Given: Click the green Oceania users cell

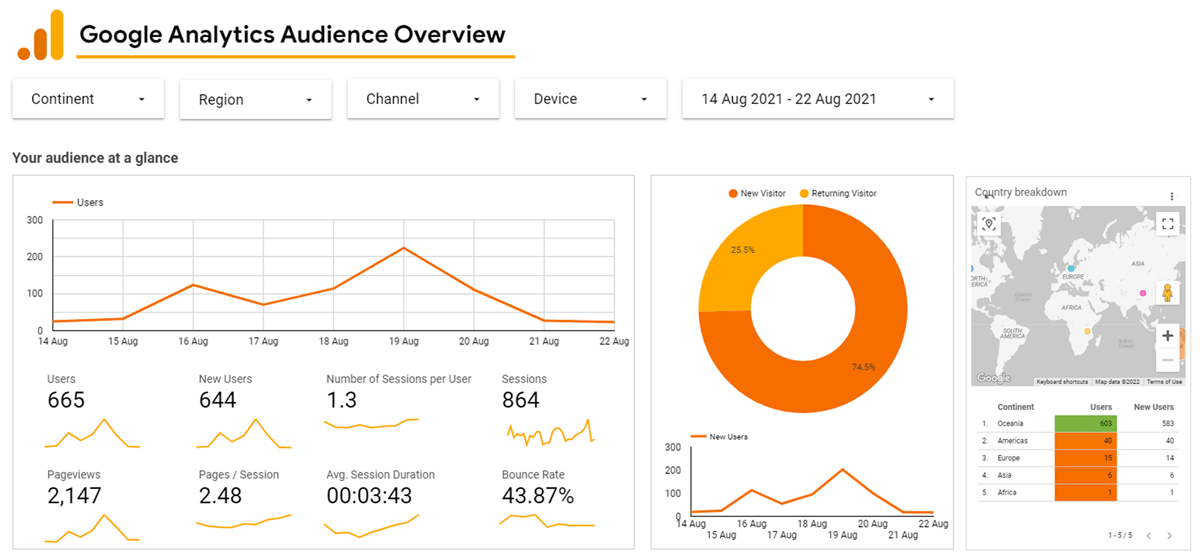Looking at the screenshot, I should point(1085,424).
